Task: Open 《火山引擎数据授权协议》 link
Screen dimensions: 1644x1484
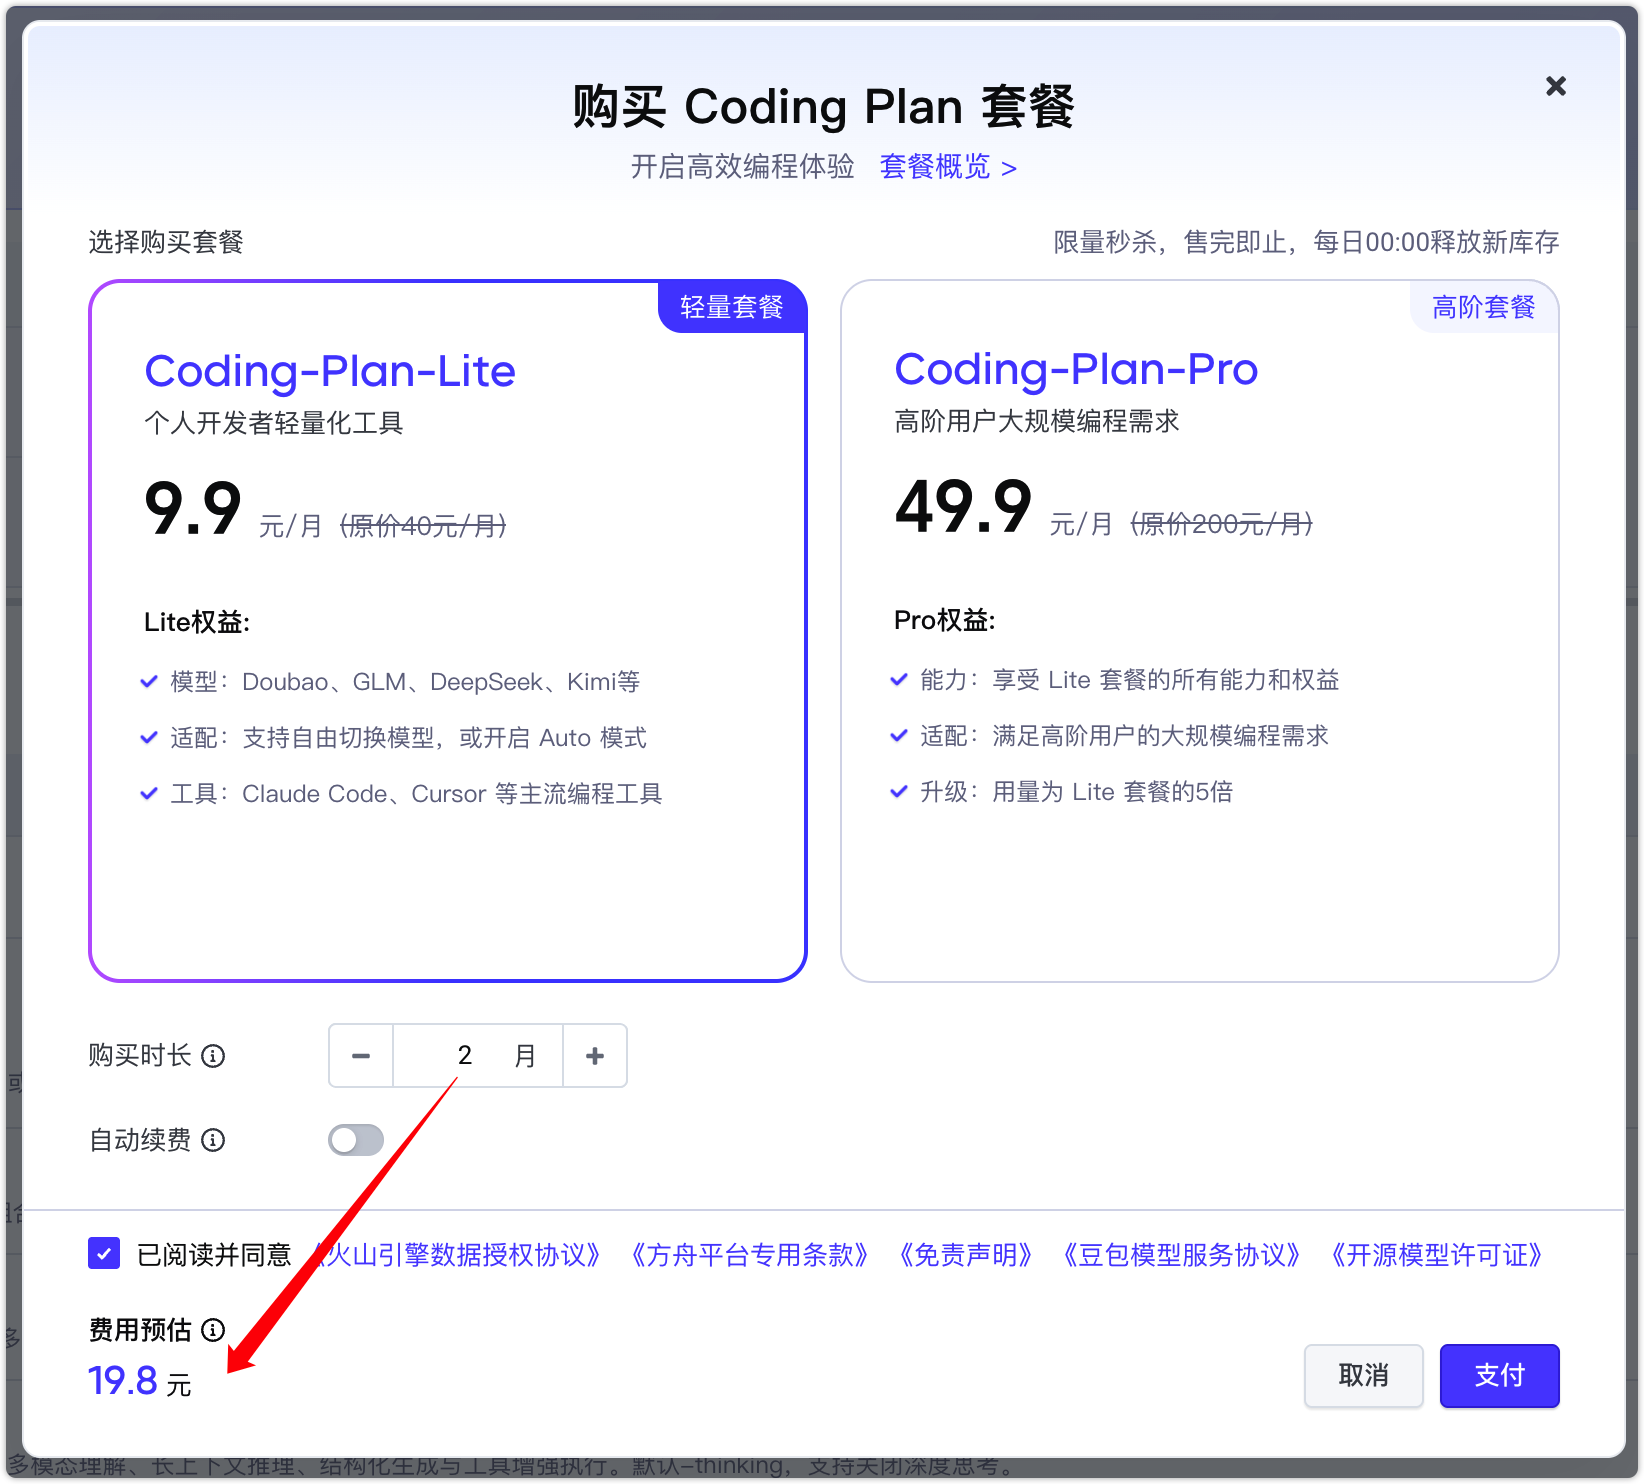Action: [x=455, y=1255]
